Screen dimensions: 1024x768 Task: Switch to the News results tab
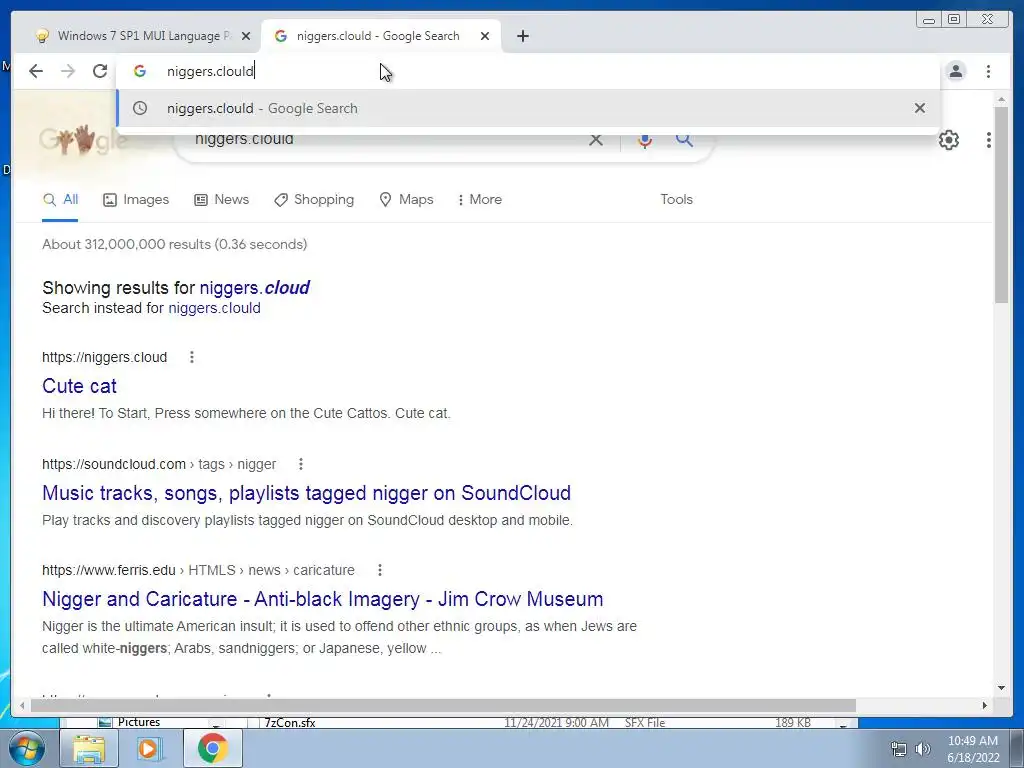[221, 200]
